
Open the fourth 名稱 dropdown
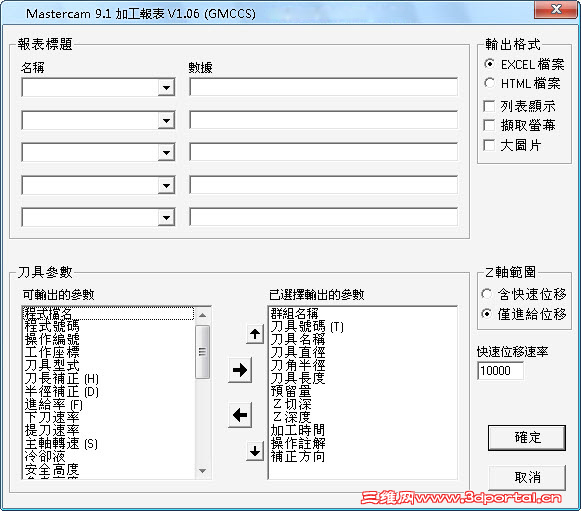(166, 185)
